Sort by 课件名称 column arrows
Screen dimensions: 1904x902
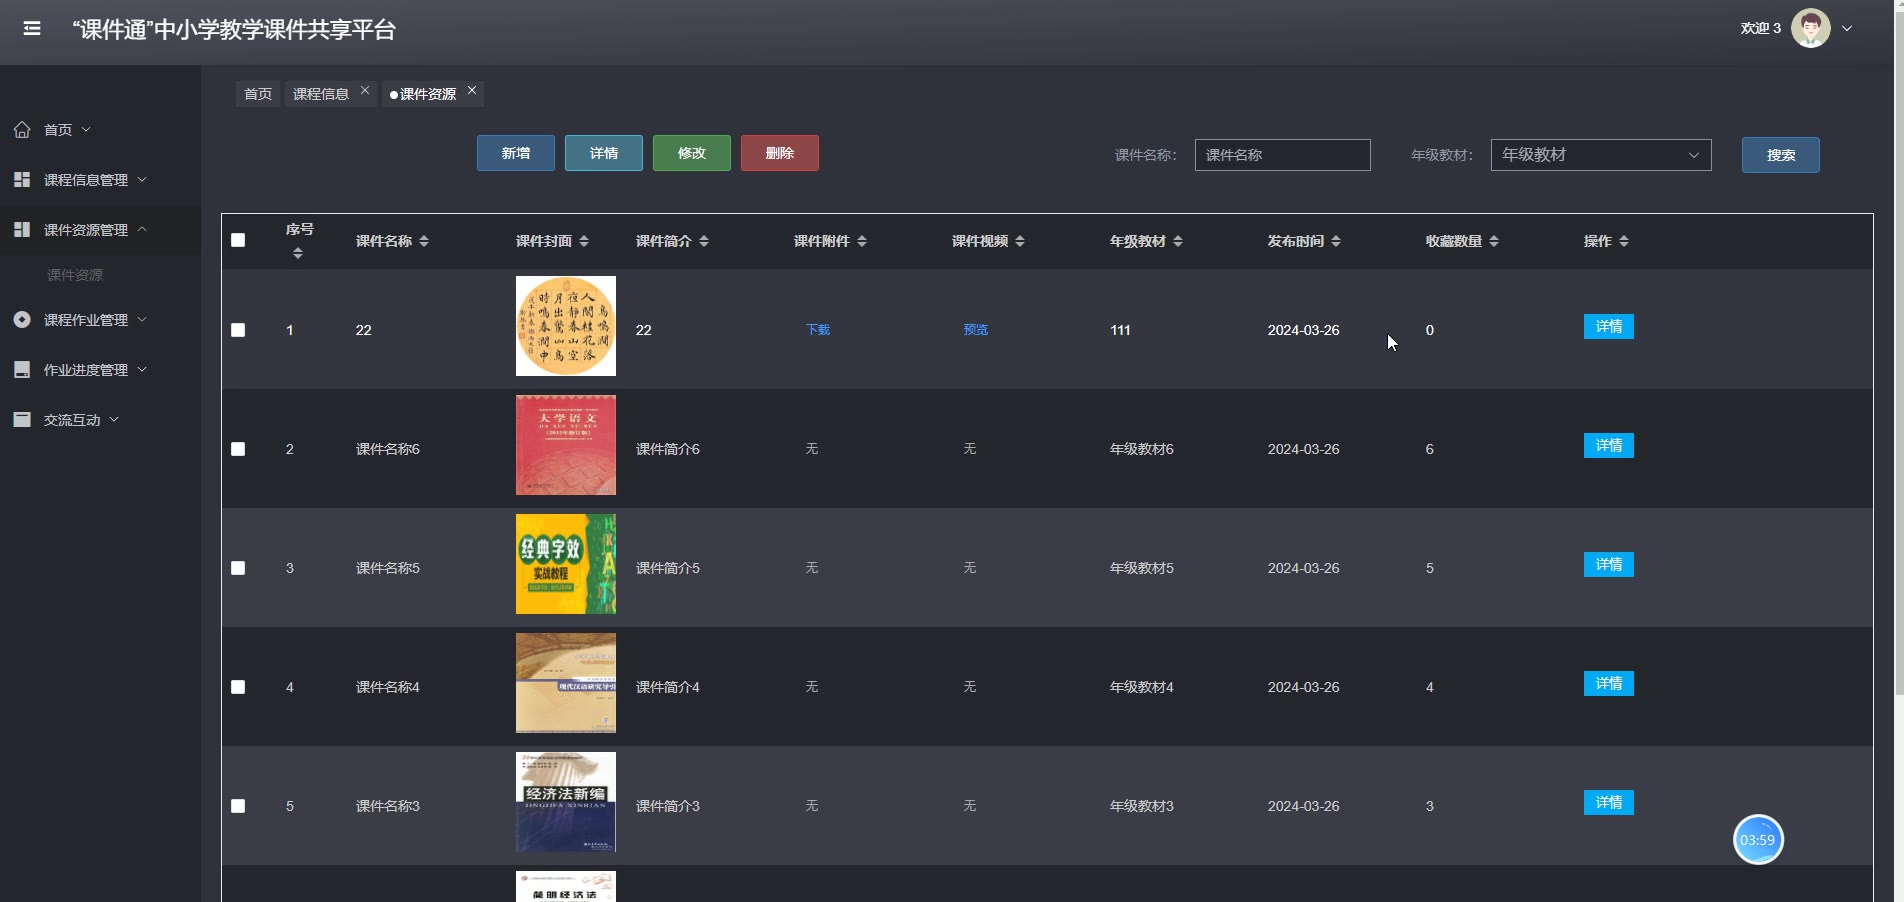point(424,241)
